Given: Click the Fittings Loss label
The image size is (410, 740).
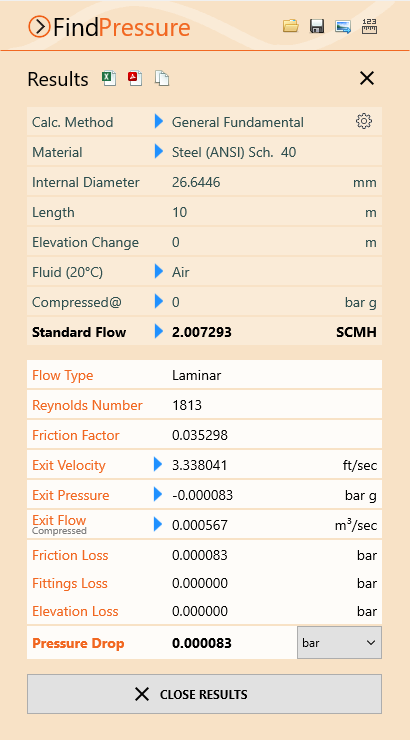Looking at the screenshot, I should click(x=70, y=583).
